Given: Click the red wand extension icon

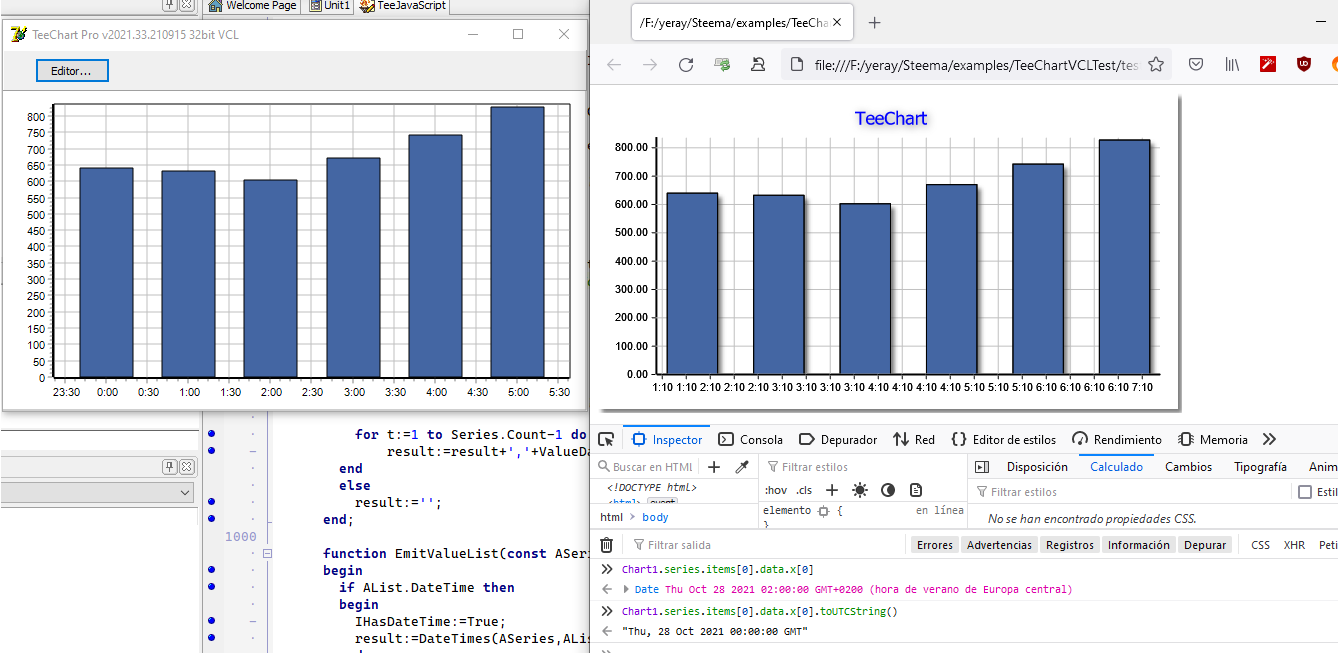Looking at the screenshot, I should (x=1268, y=64).
